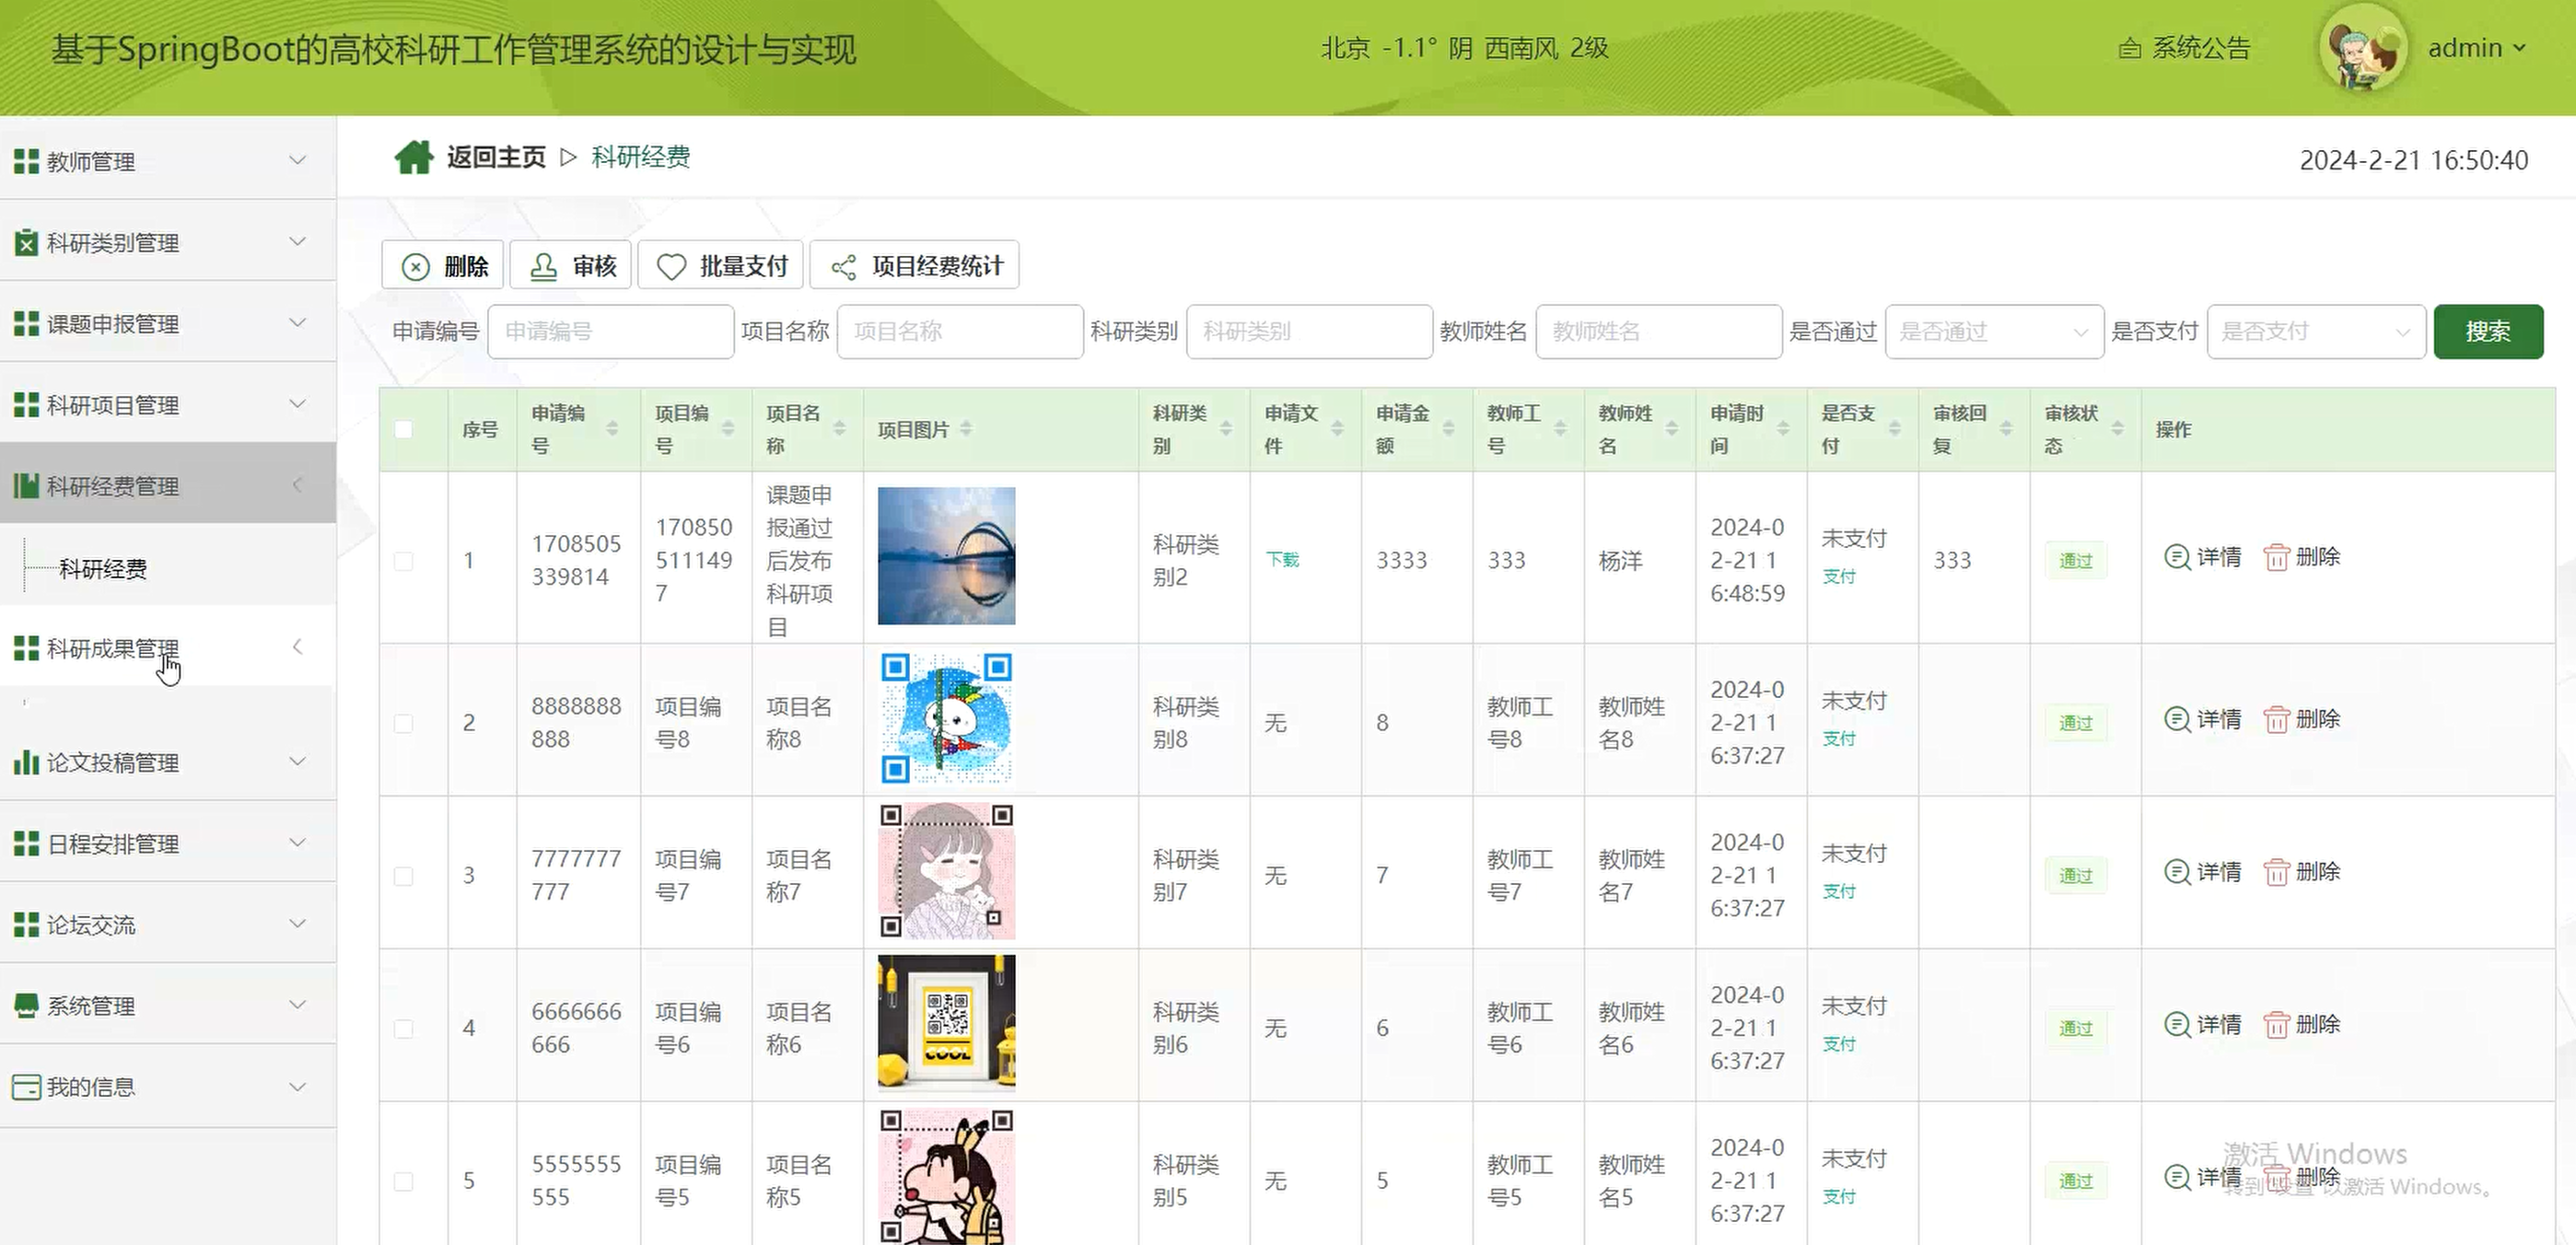Select the 科研经费 submenu item
The height and width of the screenshot is (1245, 2576).
pos(103,569)
